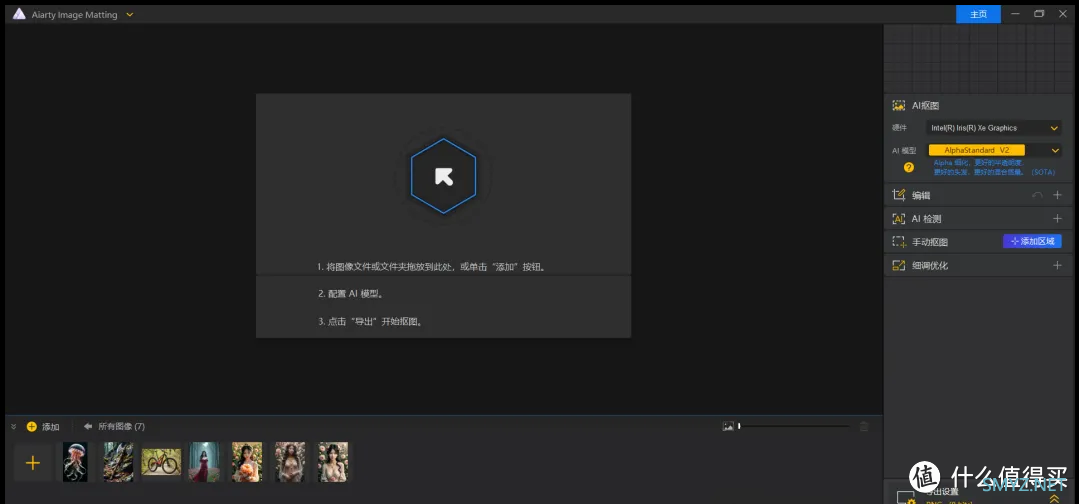1079x504 pixels.
Task: Click the AI 检测 icon
Action: point(898,219)
